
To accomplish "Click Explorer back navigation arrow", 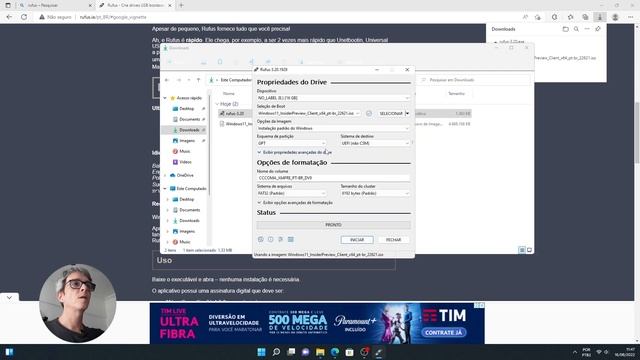I will pos(167,80).
